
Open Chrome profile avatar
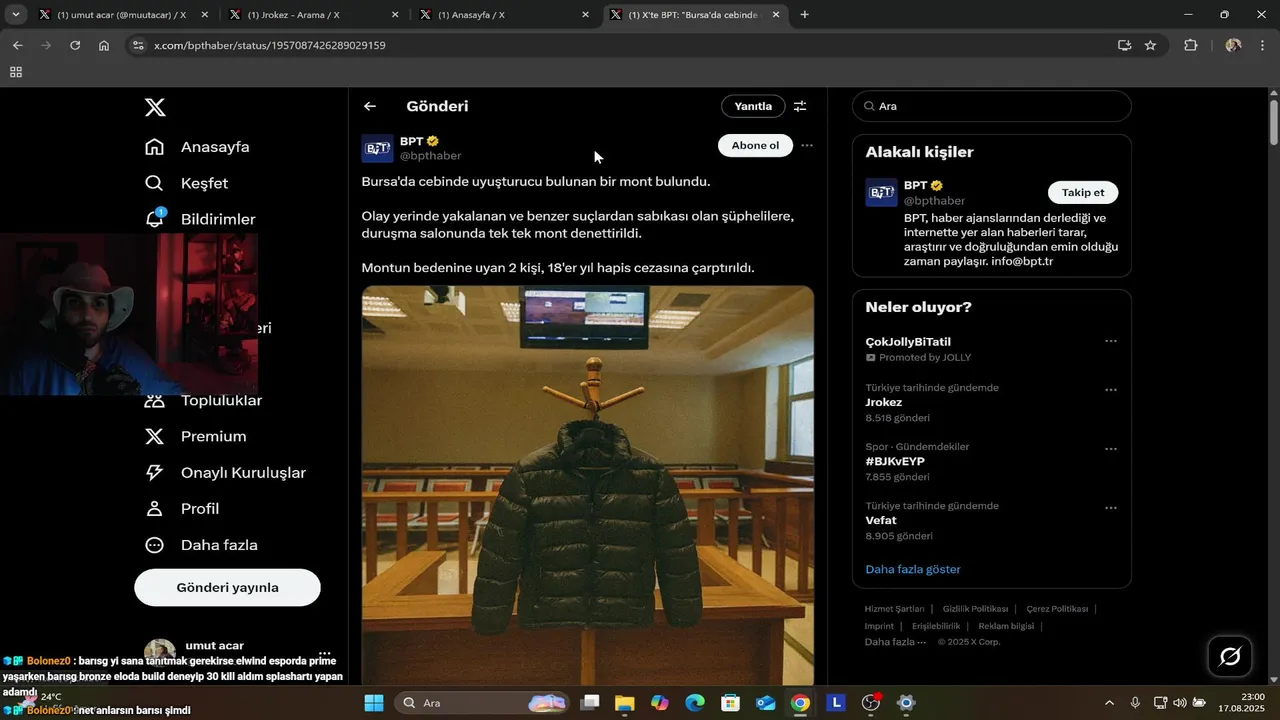(1233, 45)
